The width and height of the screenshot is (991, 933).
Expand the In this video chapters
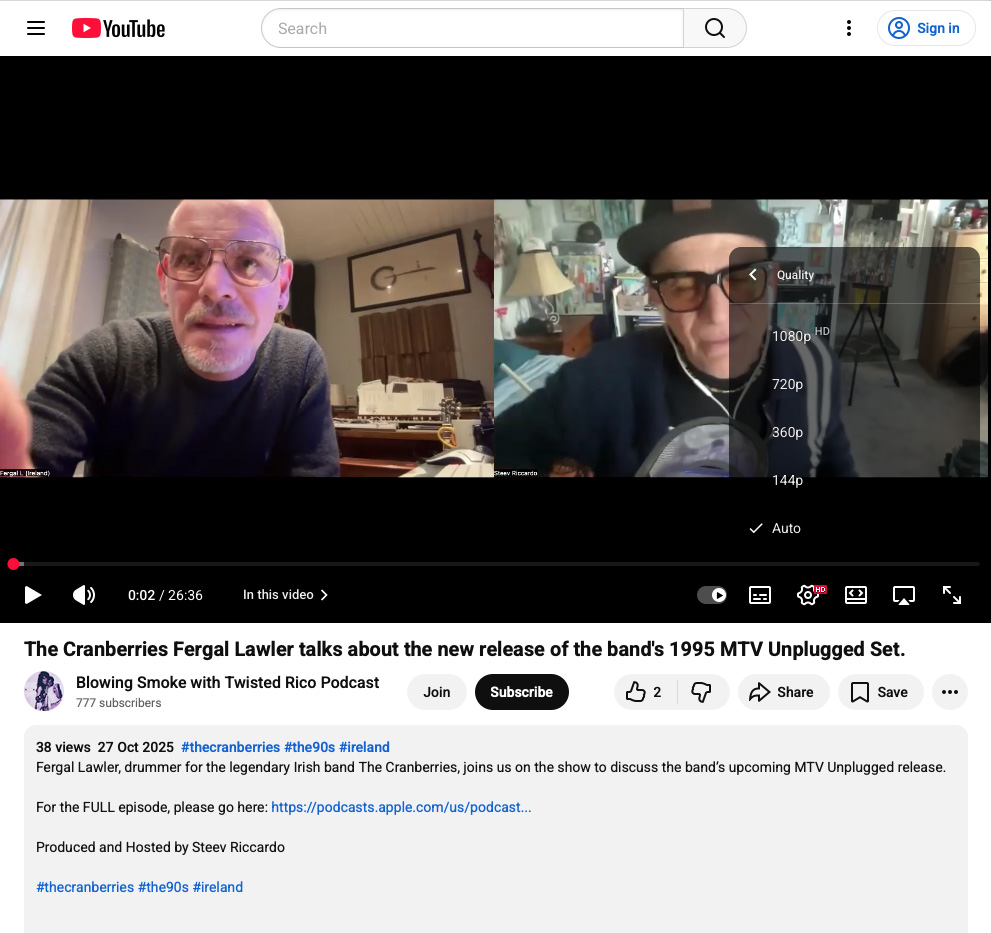tap(286, 595)
